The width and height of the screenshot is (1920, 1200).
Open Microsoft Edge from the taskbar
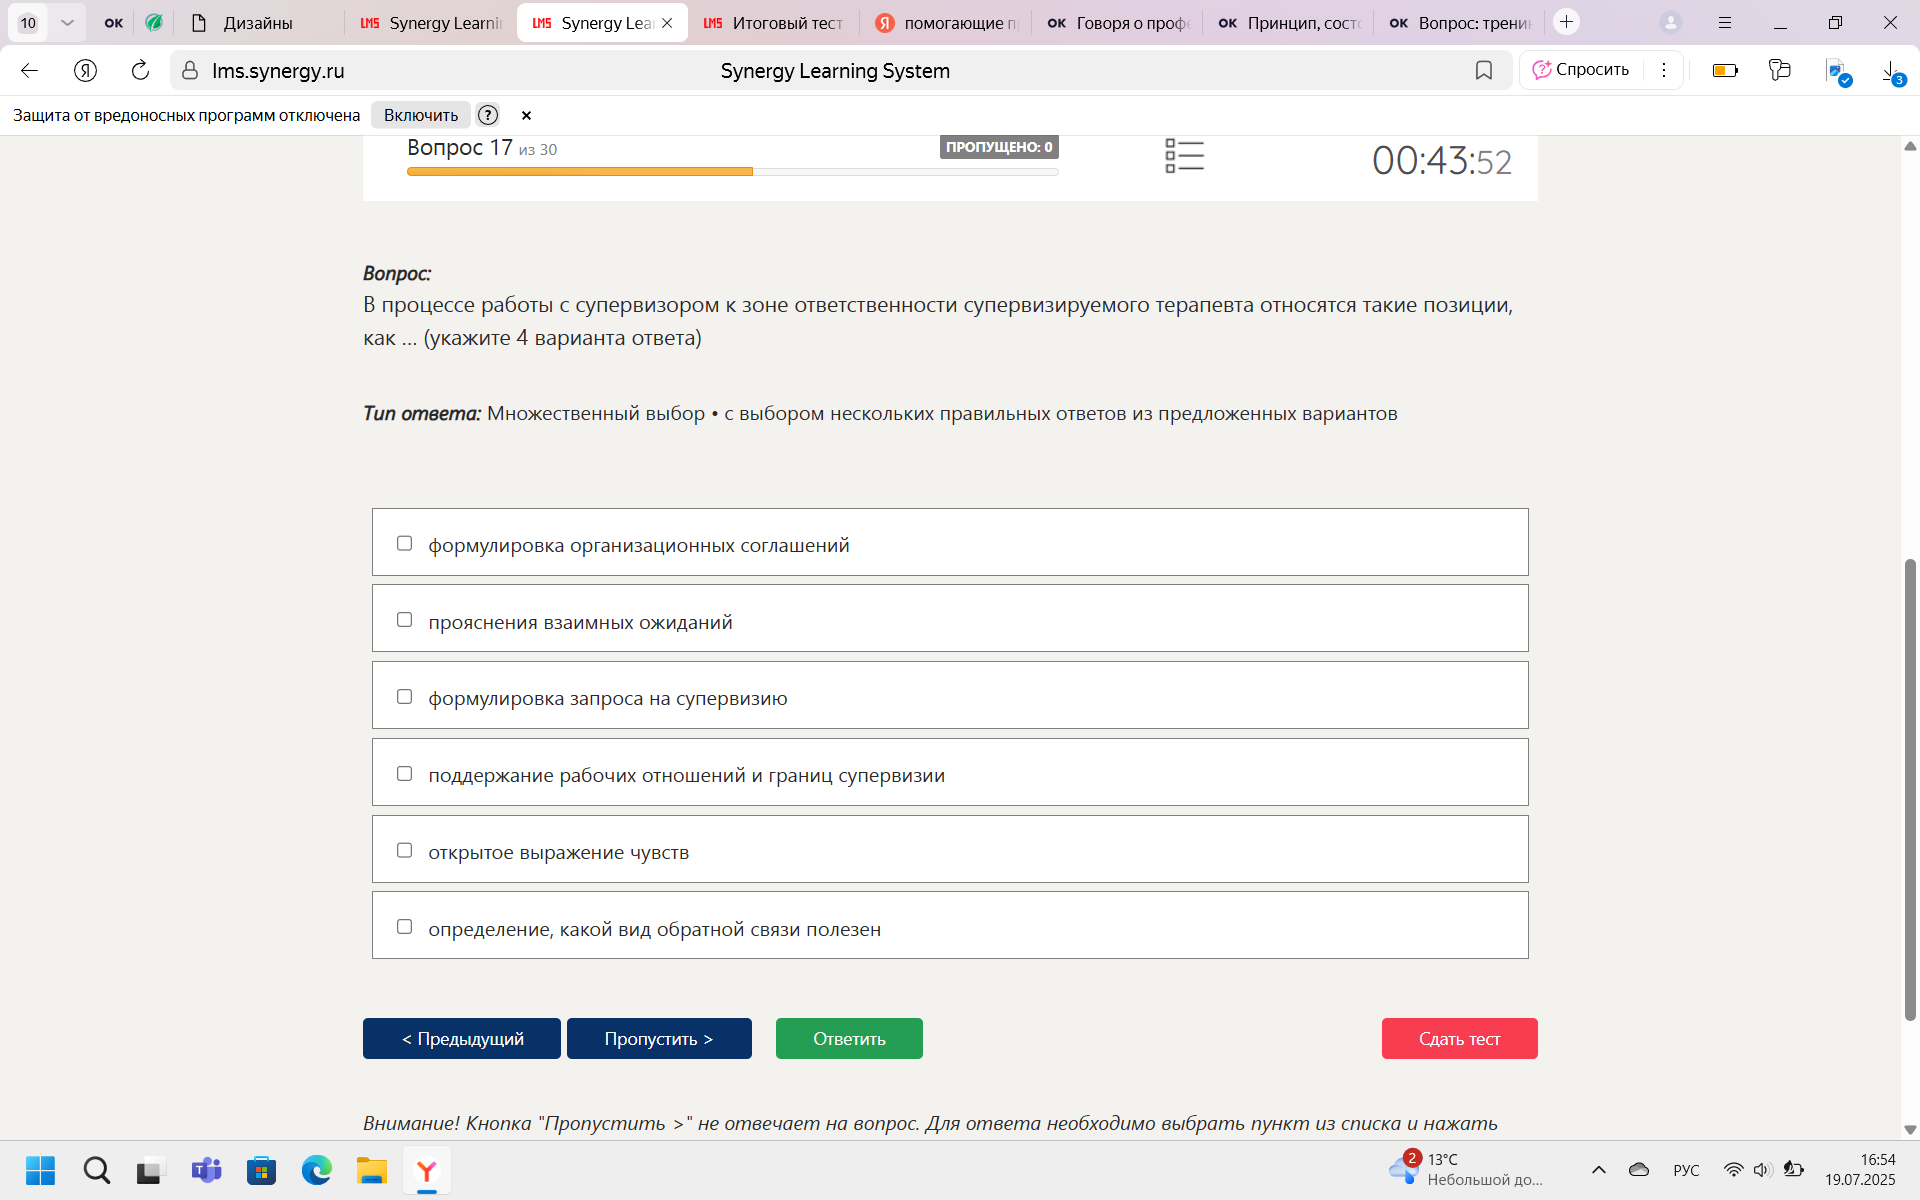317,1170
